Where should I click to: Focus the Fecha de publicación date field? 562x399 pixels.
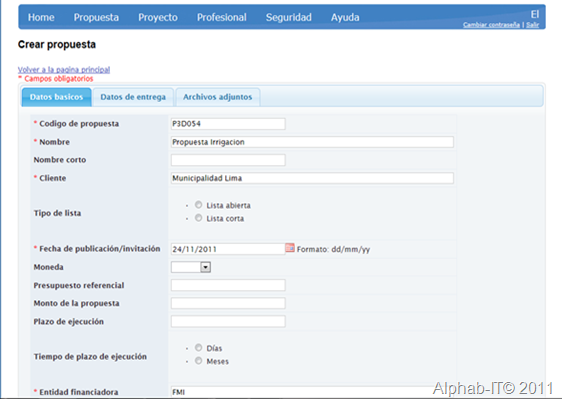click(x=228, y=249)
